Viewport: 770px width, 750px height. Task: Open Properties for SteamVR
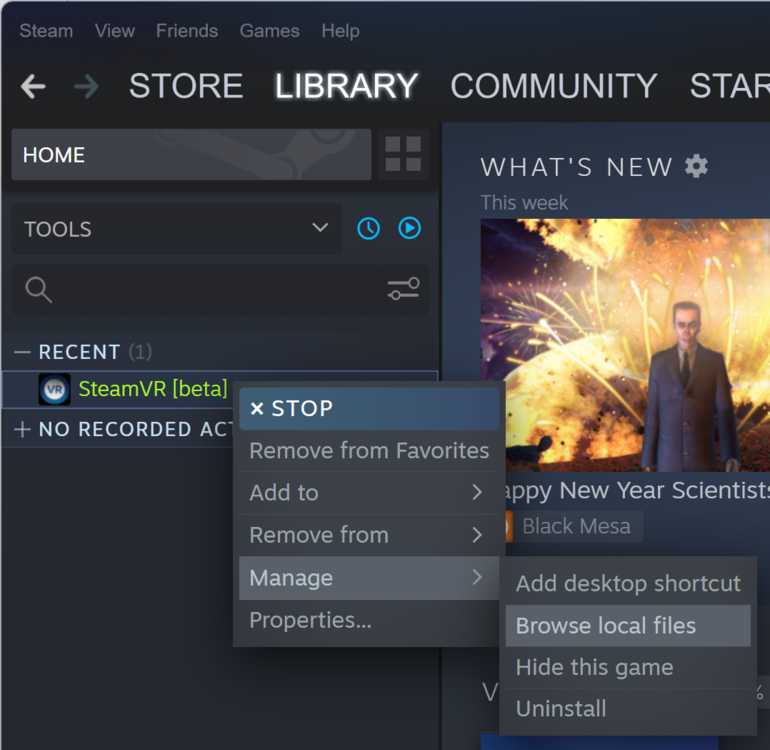[x=369, y=620]
